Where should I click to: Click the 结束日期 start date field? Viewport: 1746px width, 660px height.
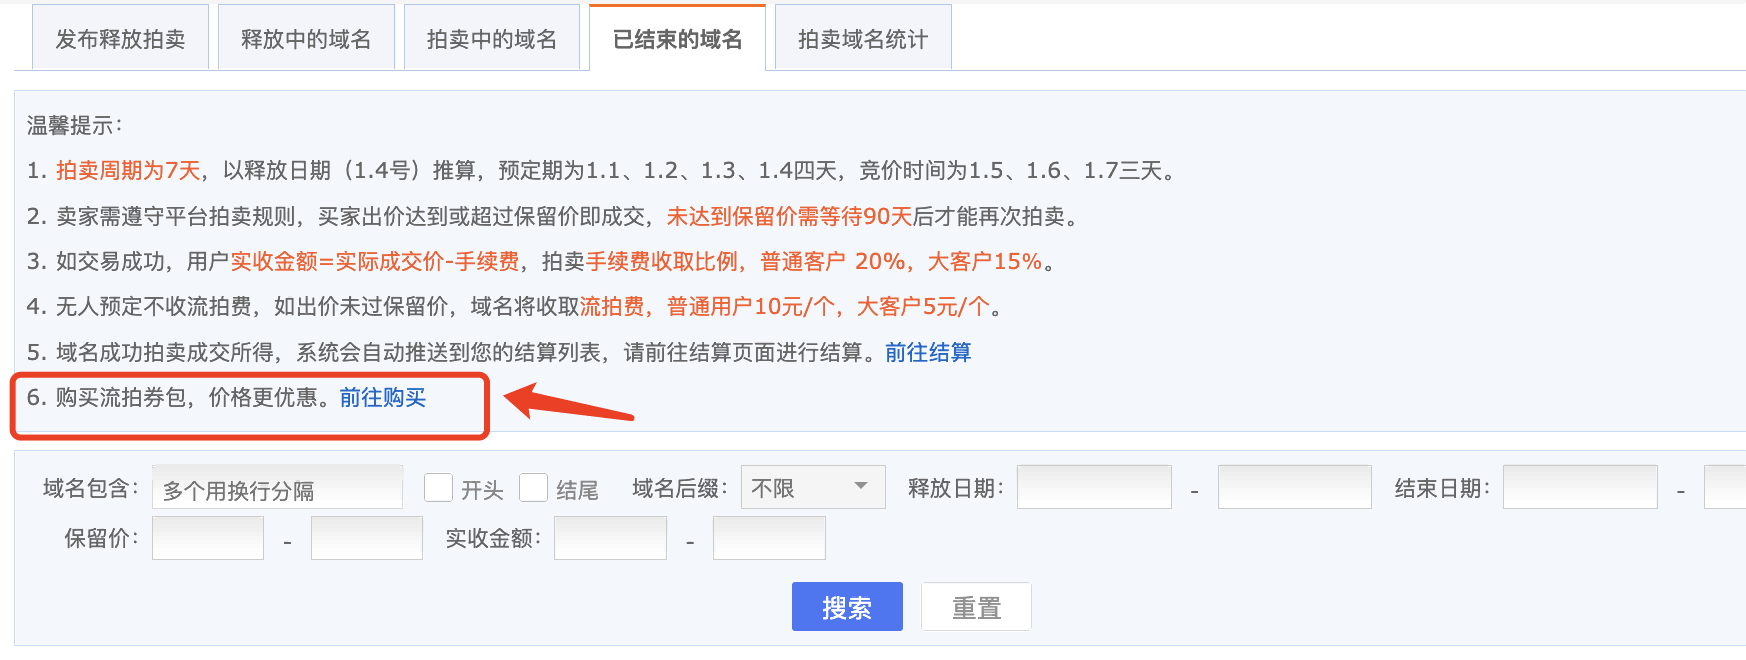(x=1580, y=487)
